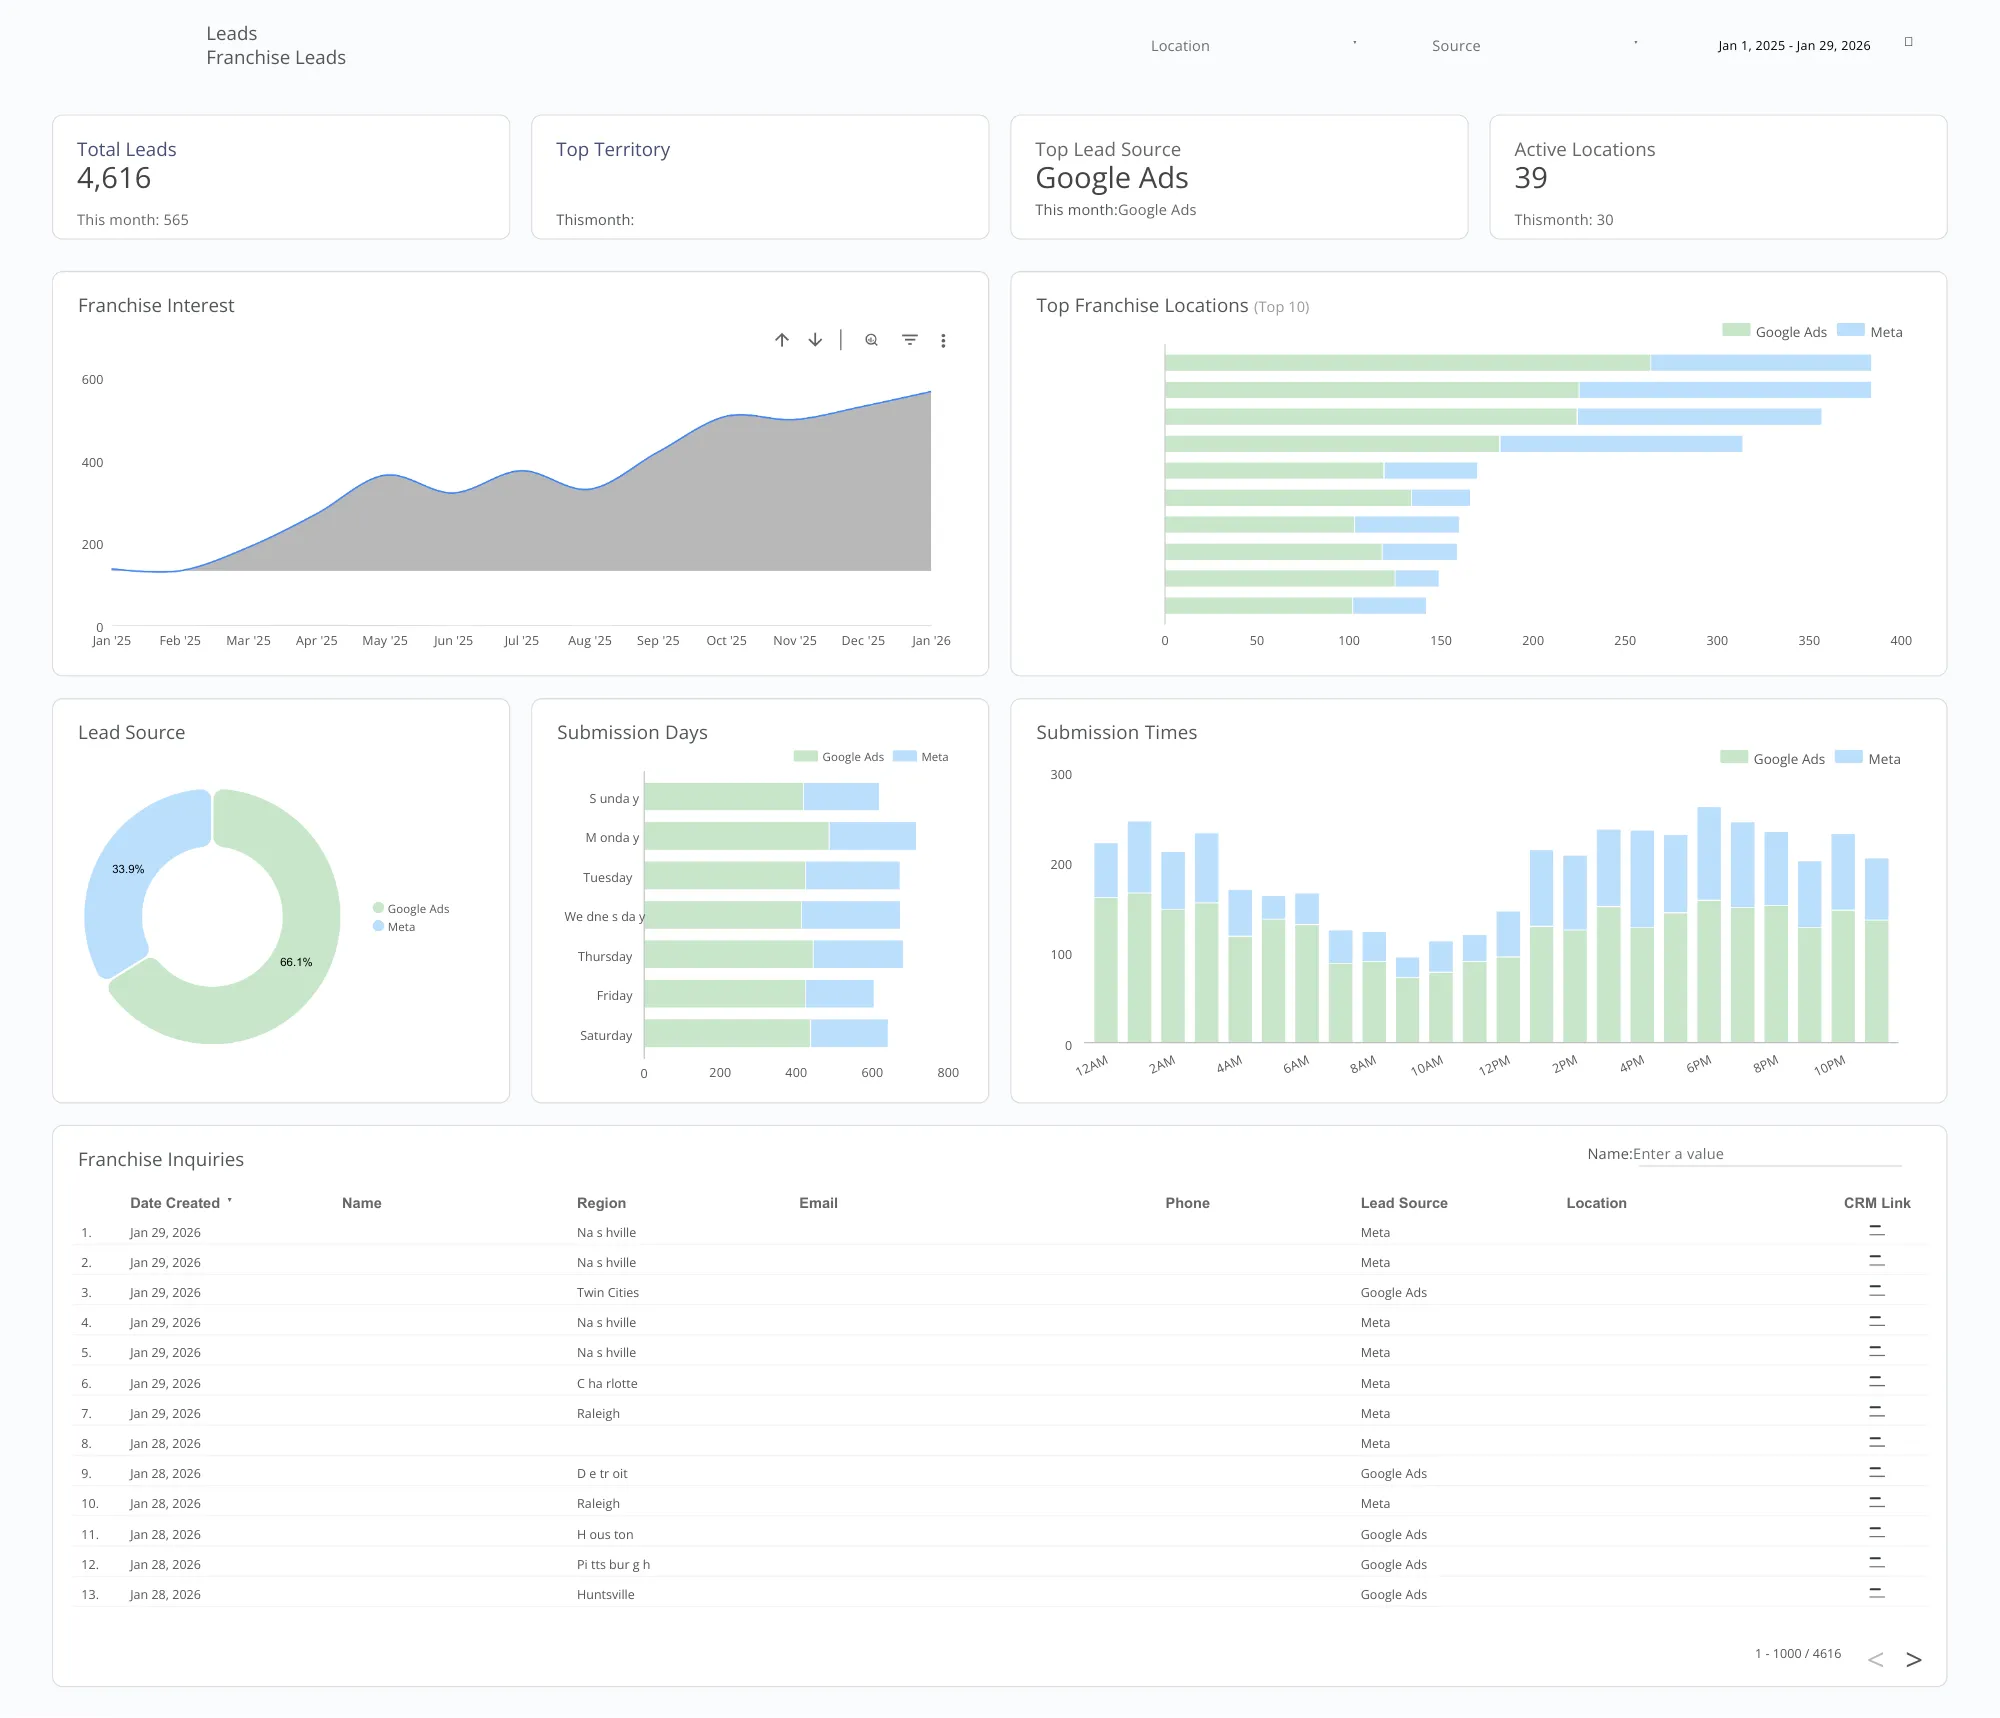Toggle Meta in Submission Times legend
The width and height of the screenshot is (2000, 1718).
point(1868,759)
